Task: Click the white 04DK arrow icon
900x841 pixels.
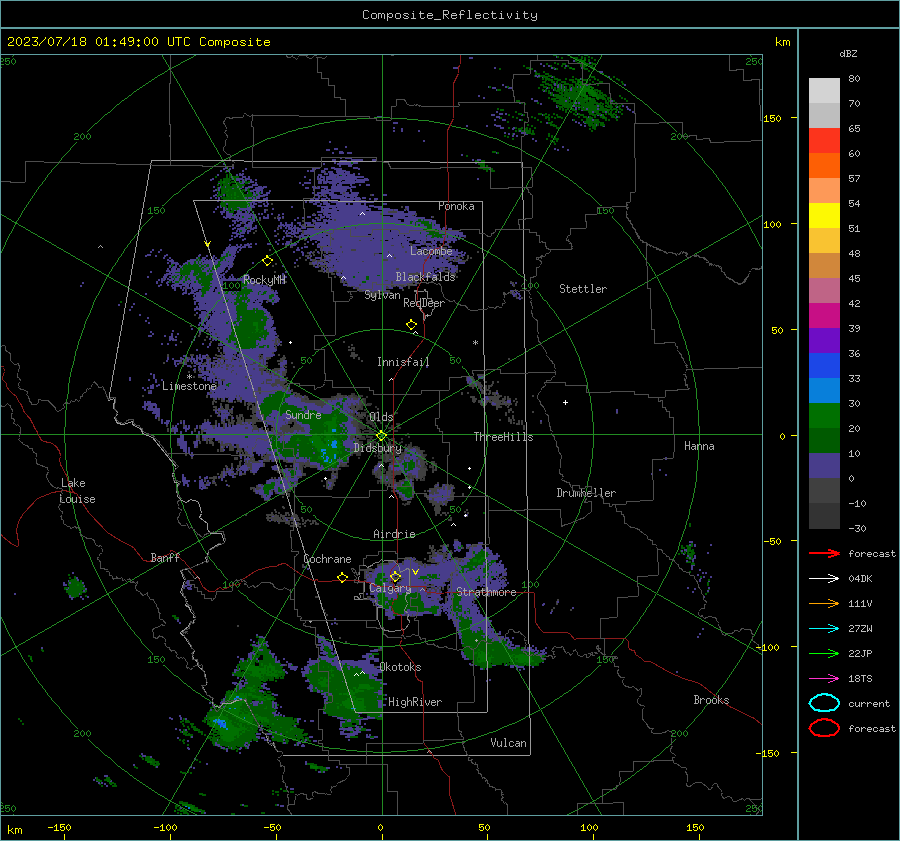Action: click(824, 579)
